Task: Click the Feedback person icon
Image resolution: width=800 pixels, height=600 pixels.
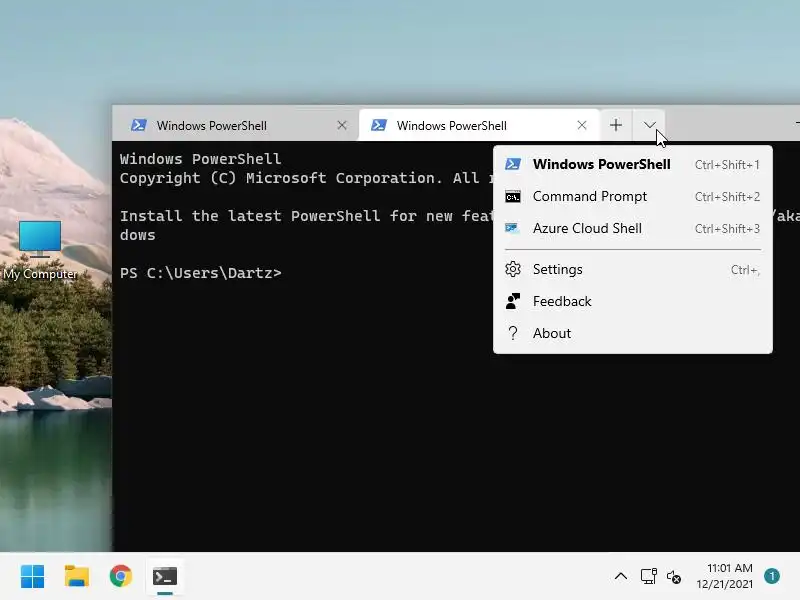Action: [x=513, y=301]
